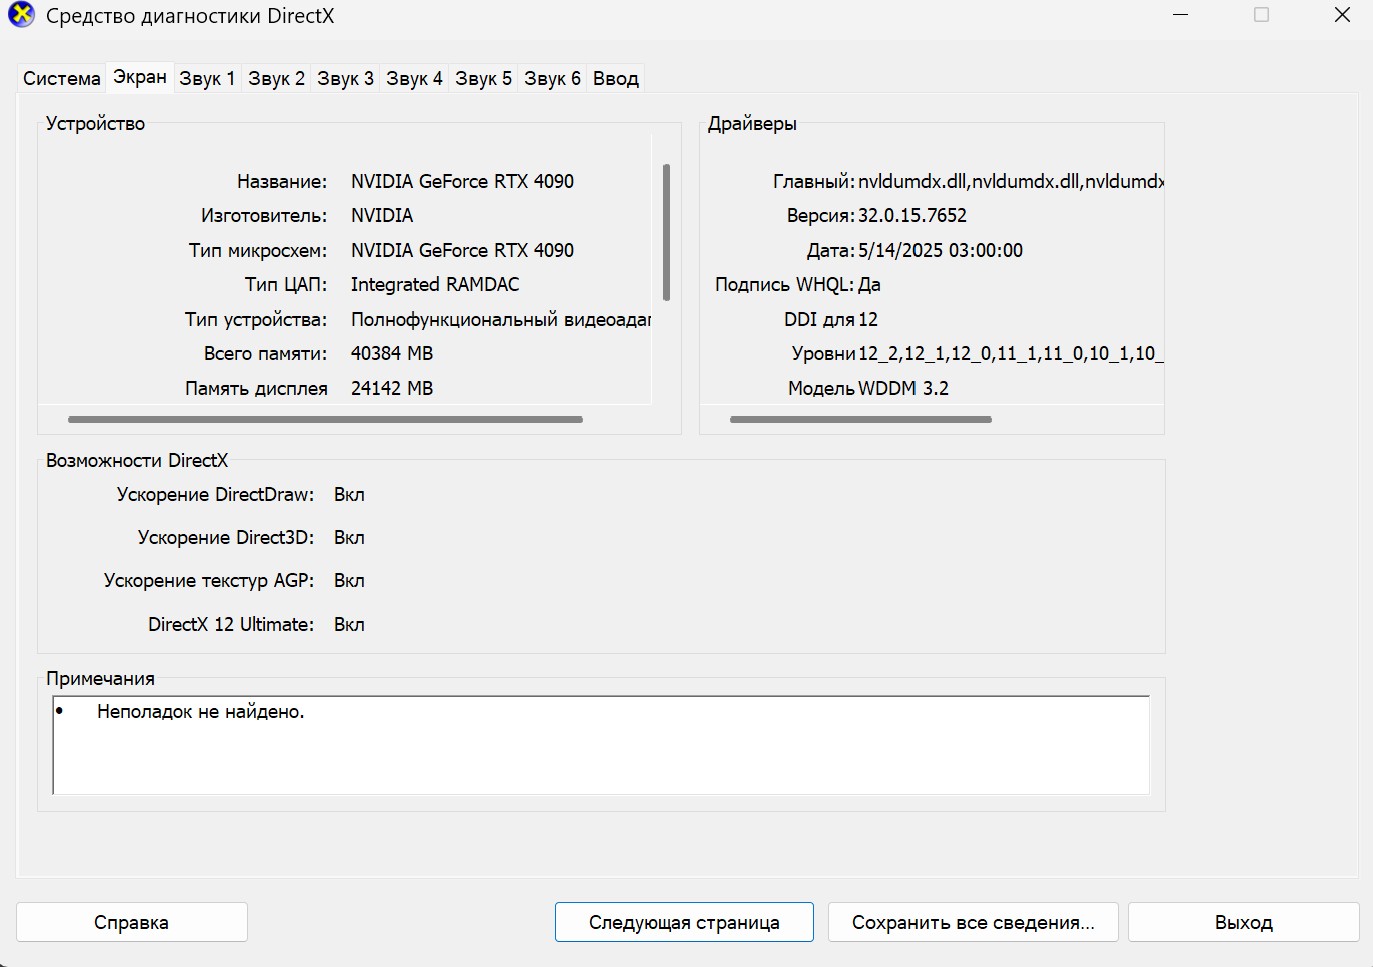Go to the Звук 2 tab
The width and height of the screenshot is (1373, 967).
point(276,78)
